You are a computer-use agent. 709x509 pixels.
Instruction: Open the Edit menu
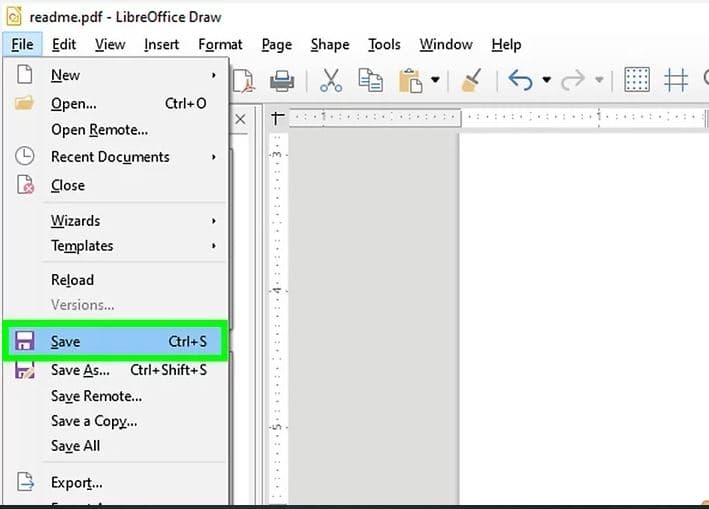pos(64,44)
